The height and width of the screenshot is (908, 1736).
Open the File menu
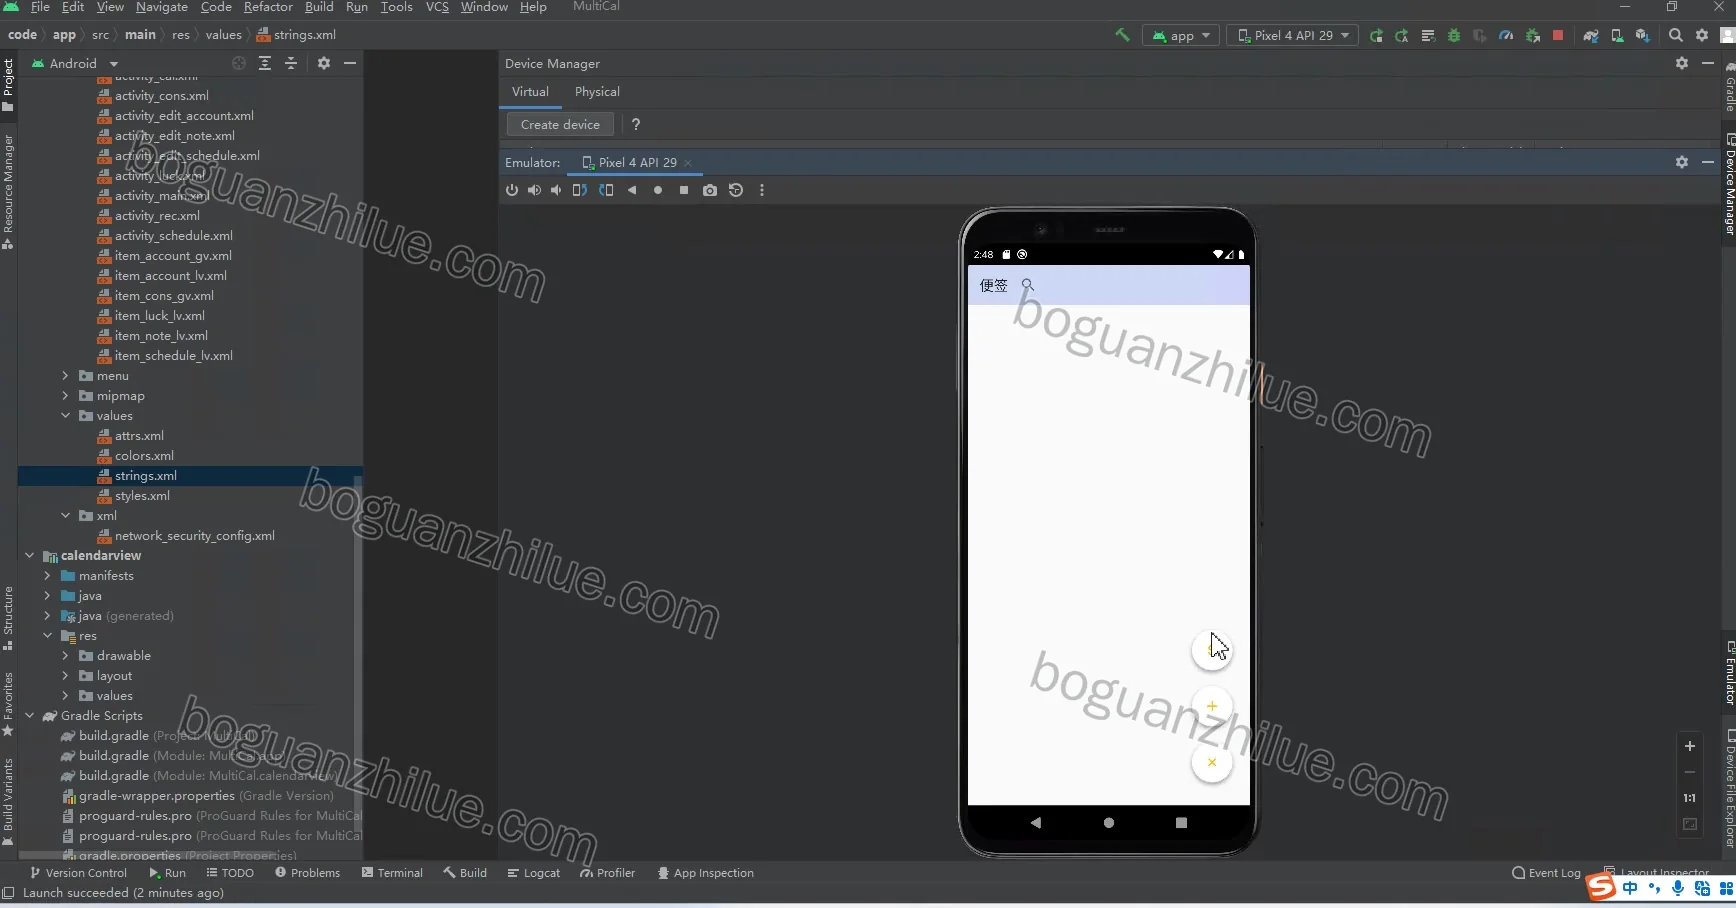[40, 7]
